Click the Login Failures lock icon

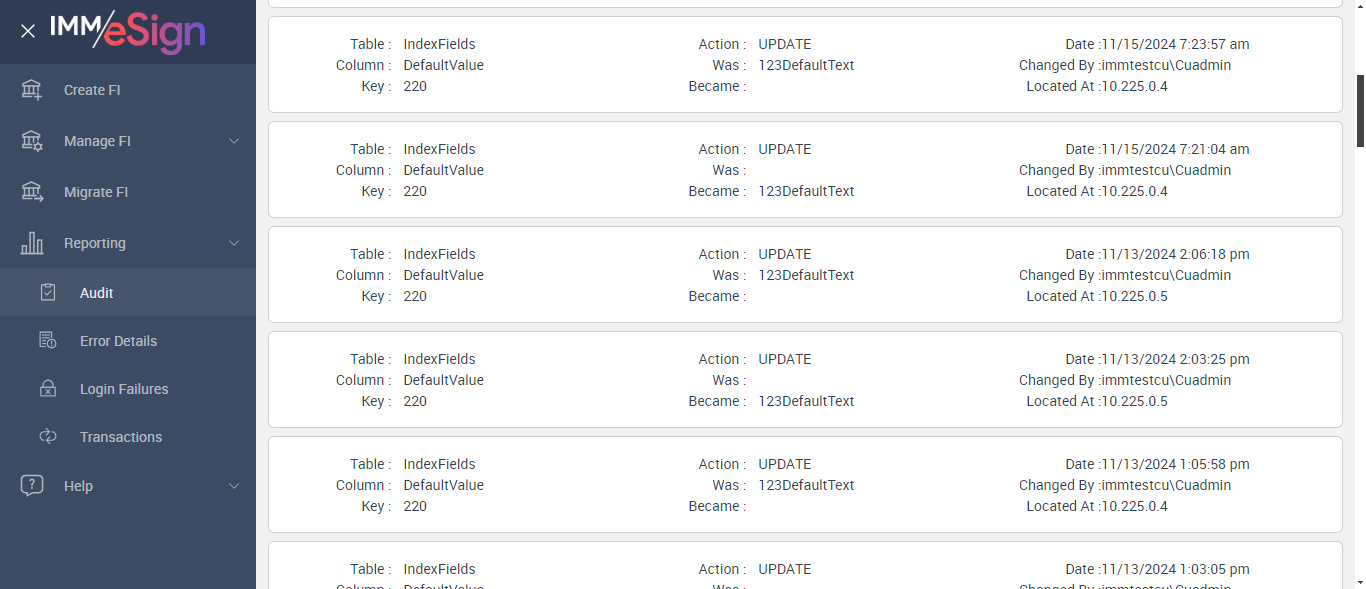coord(47,389)
